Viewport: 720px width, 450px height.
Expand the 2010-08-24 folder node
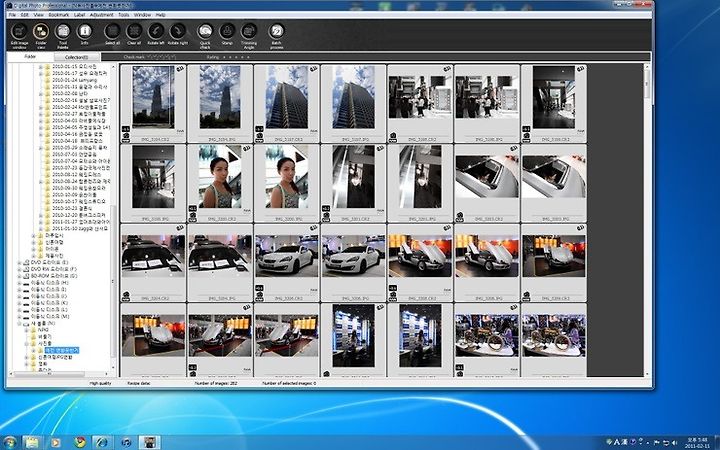pos(40,181)
